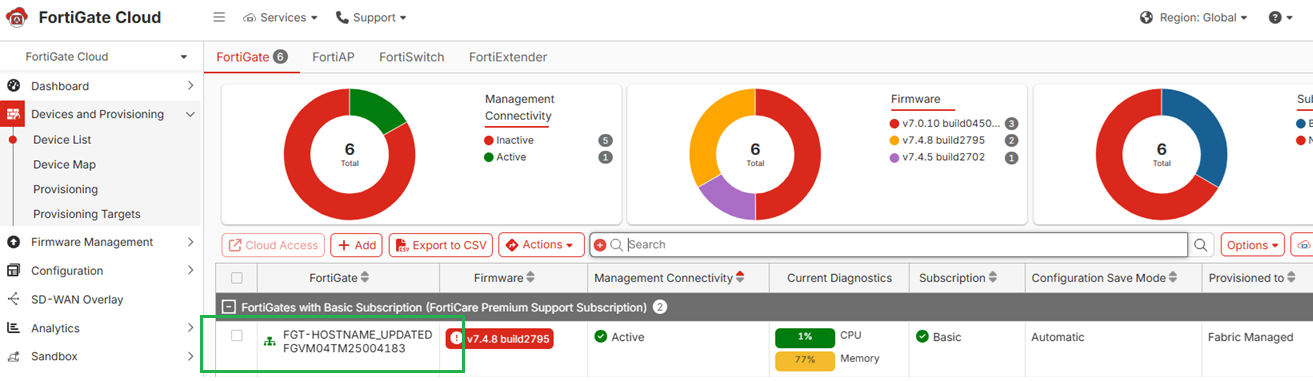1313x381 pixels.
Task: Sort by the Provisioned to column arrows
Action: click(x=1293, y=277)
